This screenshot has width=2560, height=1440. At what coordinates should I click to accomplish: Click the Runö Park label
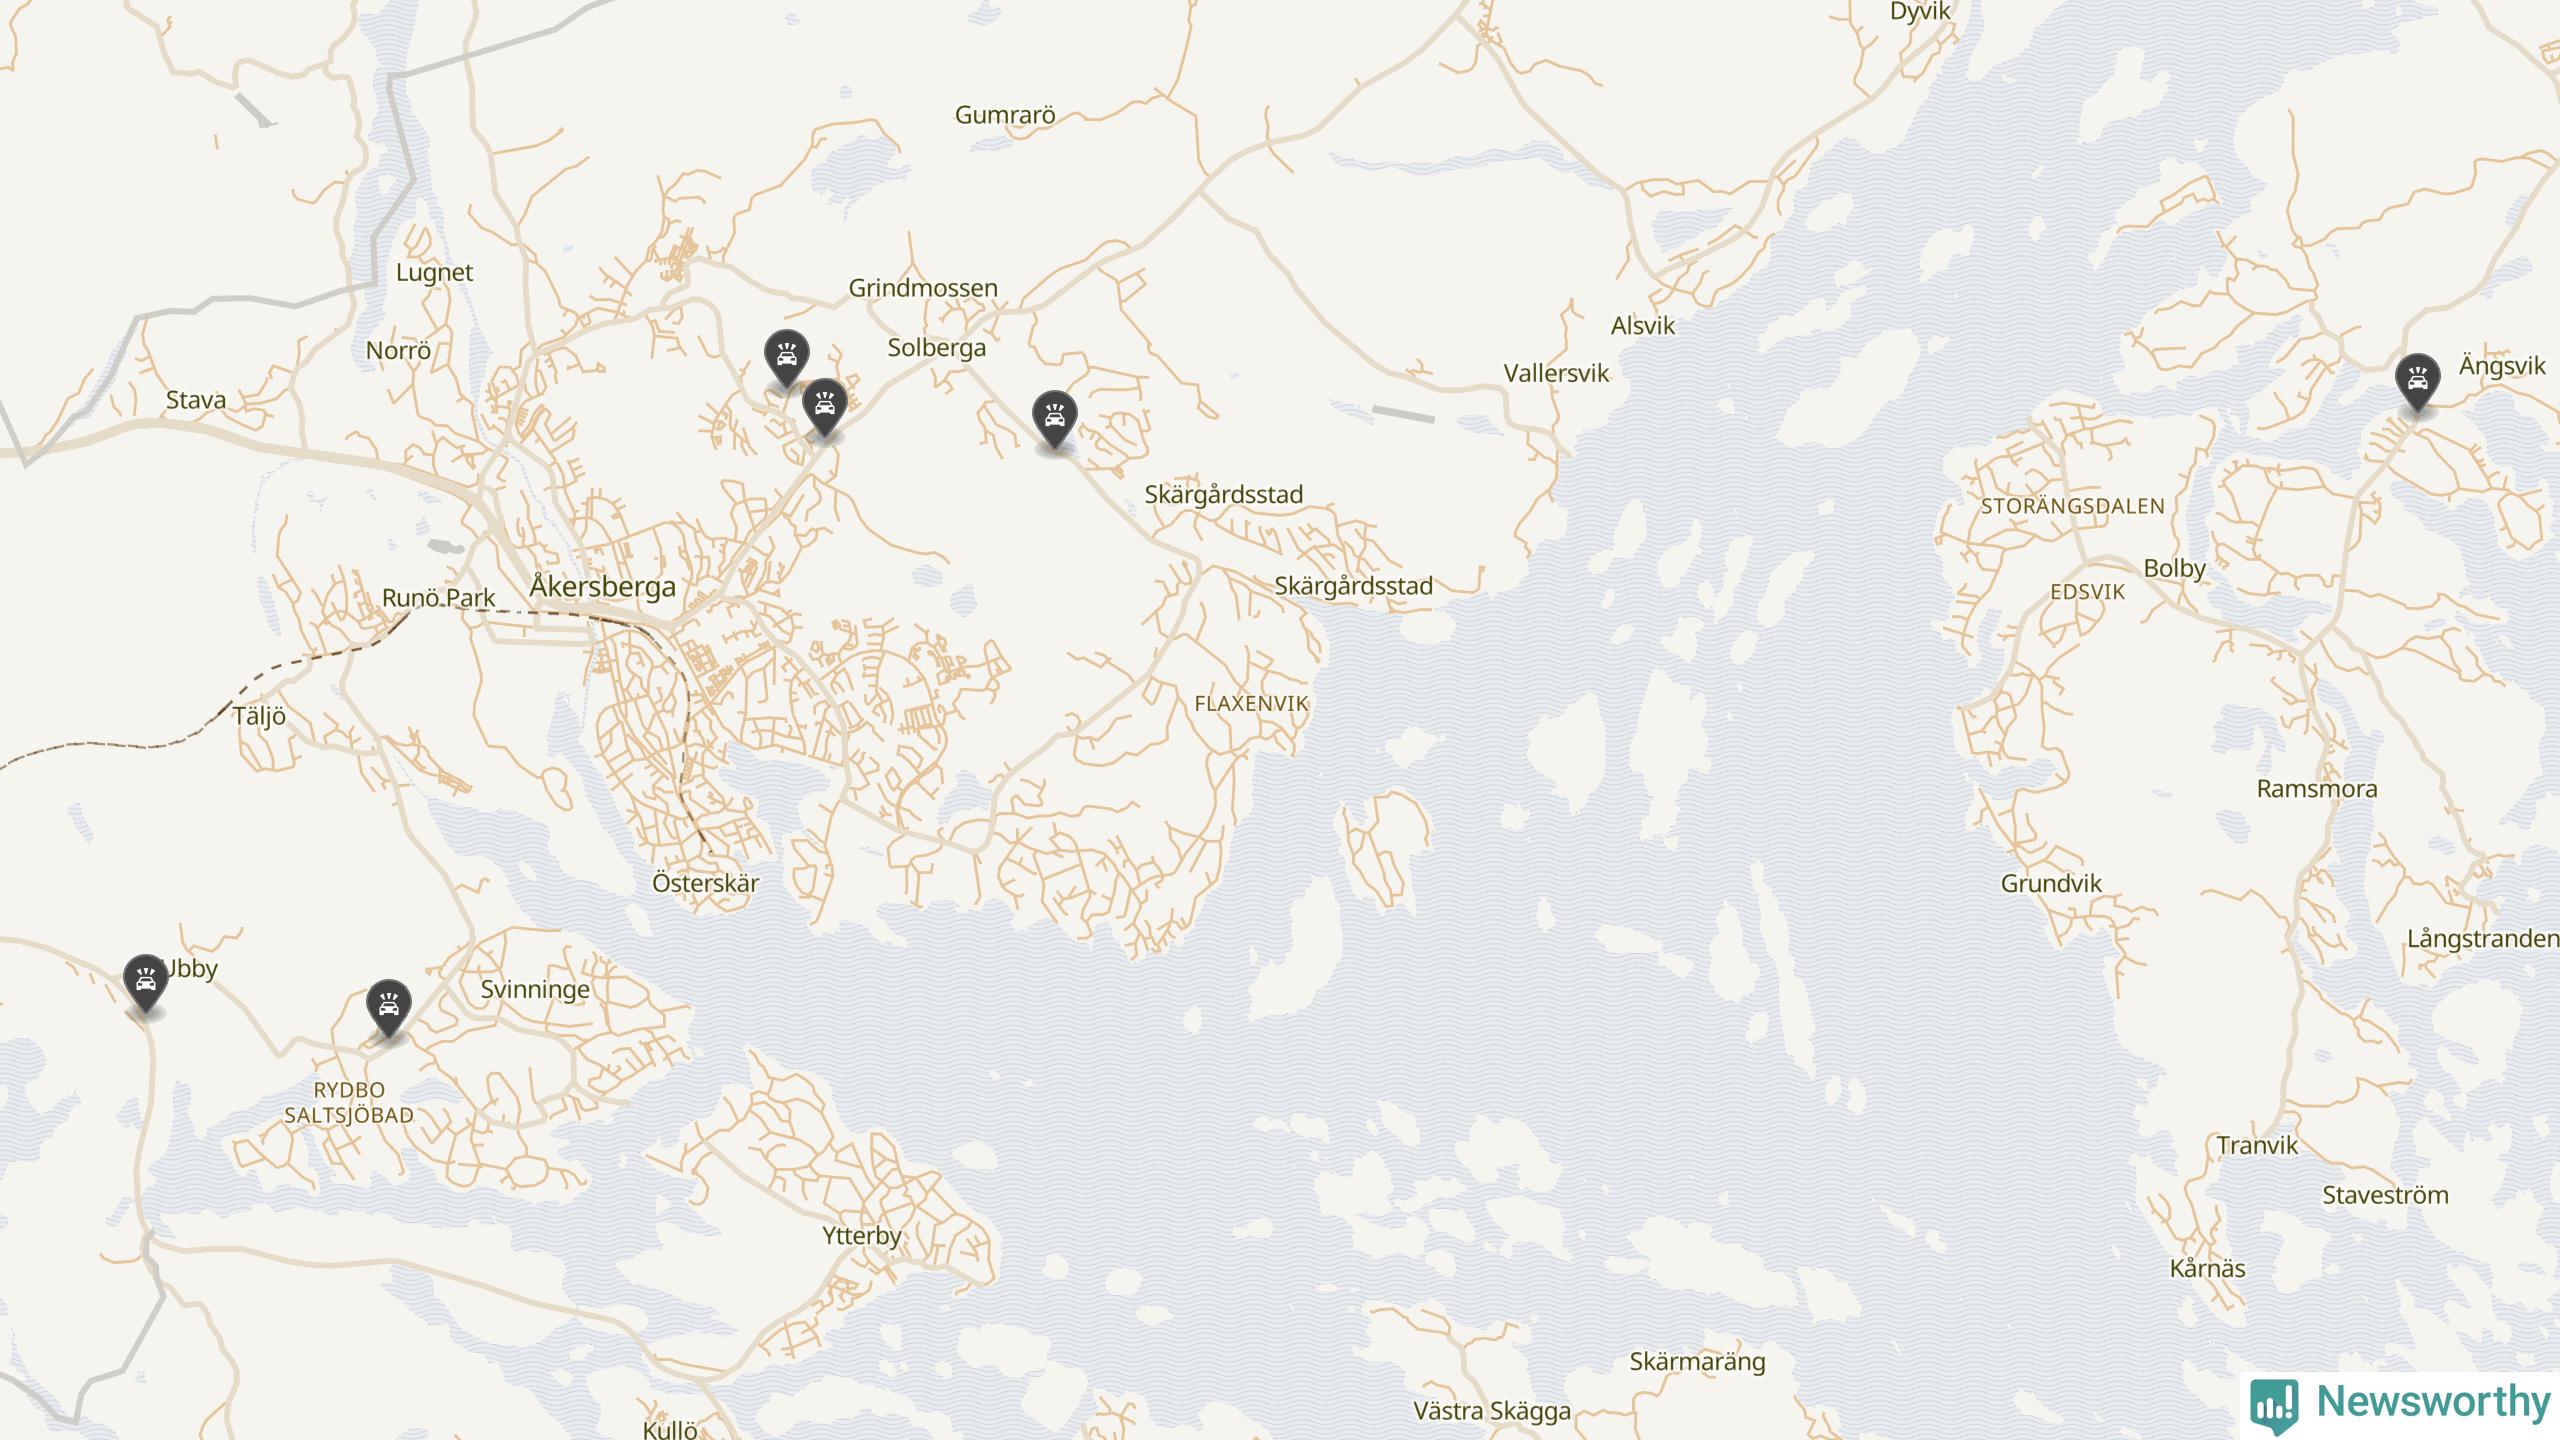(x=439, y=598)
